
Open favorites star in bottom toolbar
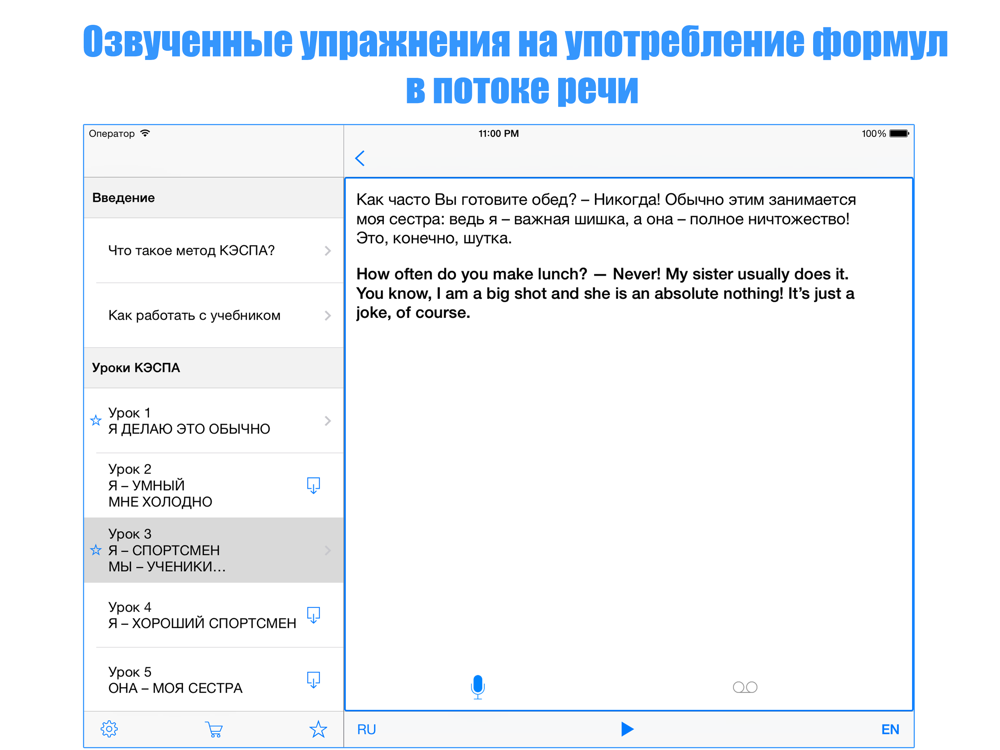pyautogui.click(x=318, y=729)
